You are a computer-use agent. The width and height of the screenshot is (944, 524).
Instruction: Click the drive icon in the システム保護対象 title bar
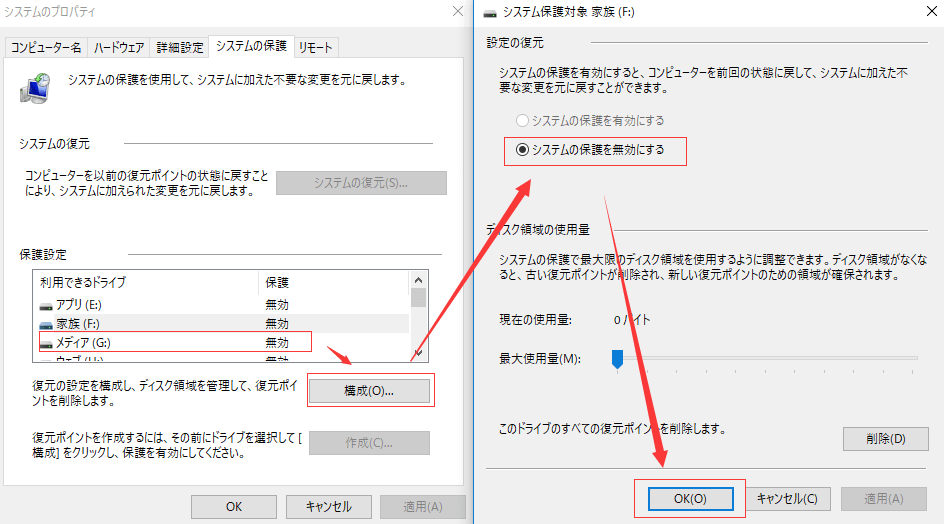click(491, 12)
